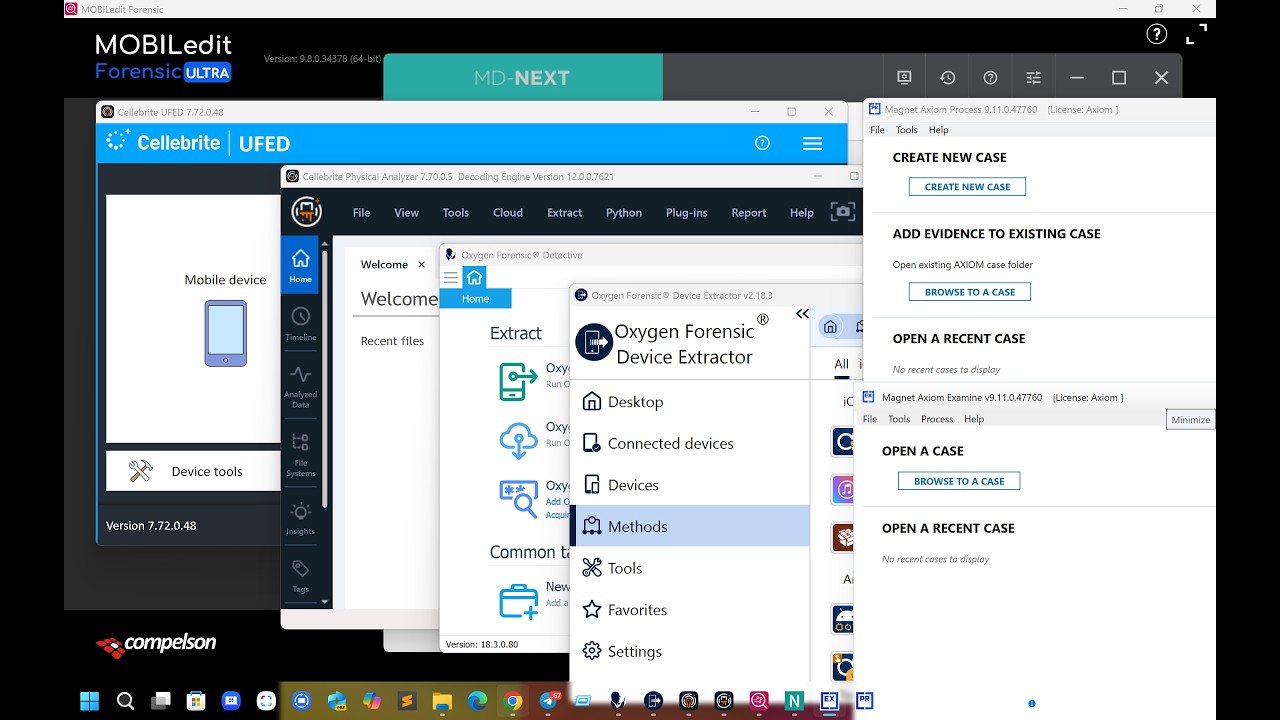Click Oxygen Detective Home house icon
1280x720 pixels.
pos(474,277)
